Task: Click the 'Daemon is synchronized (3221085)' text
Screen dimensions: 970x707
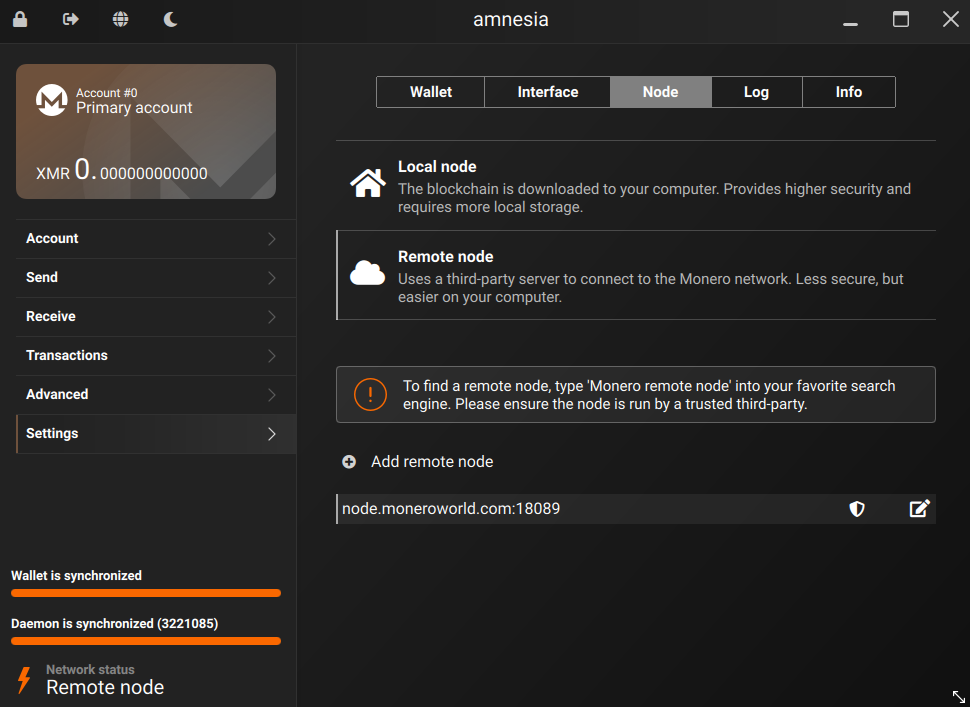Action: point(114,623)
